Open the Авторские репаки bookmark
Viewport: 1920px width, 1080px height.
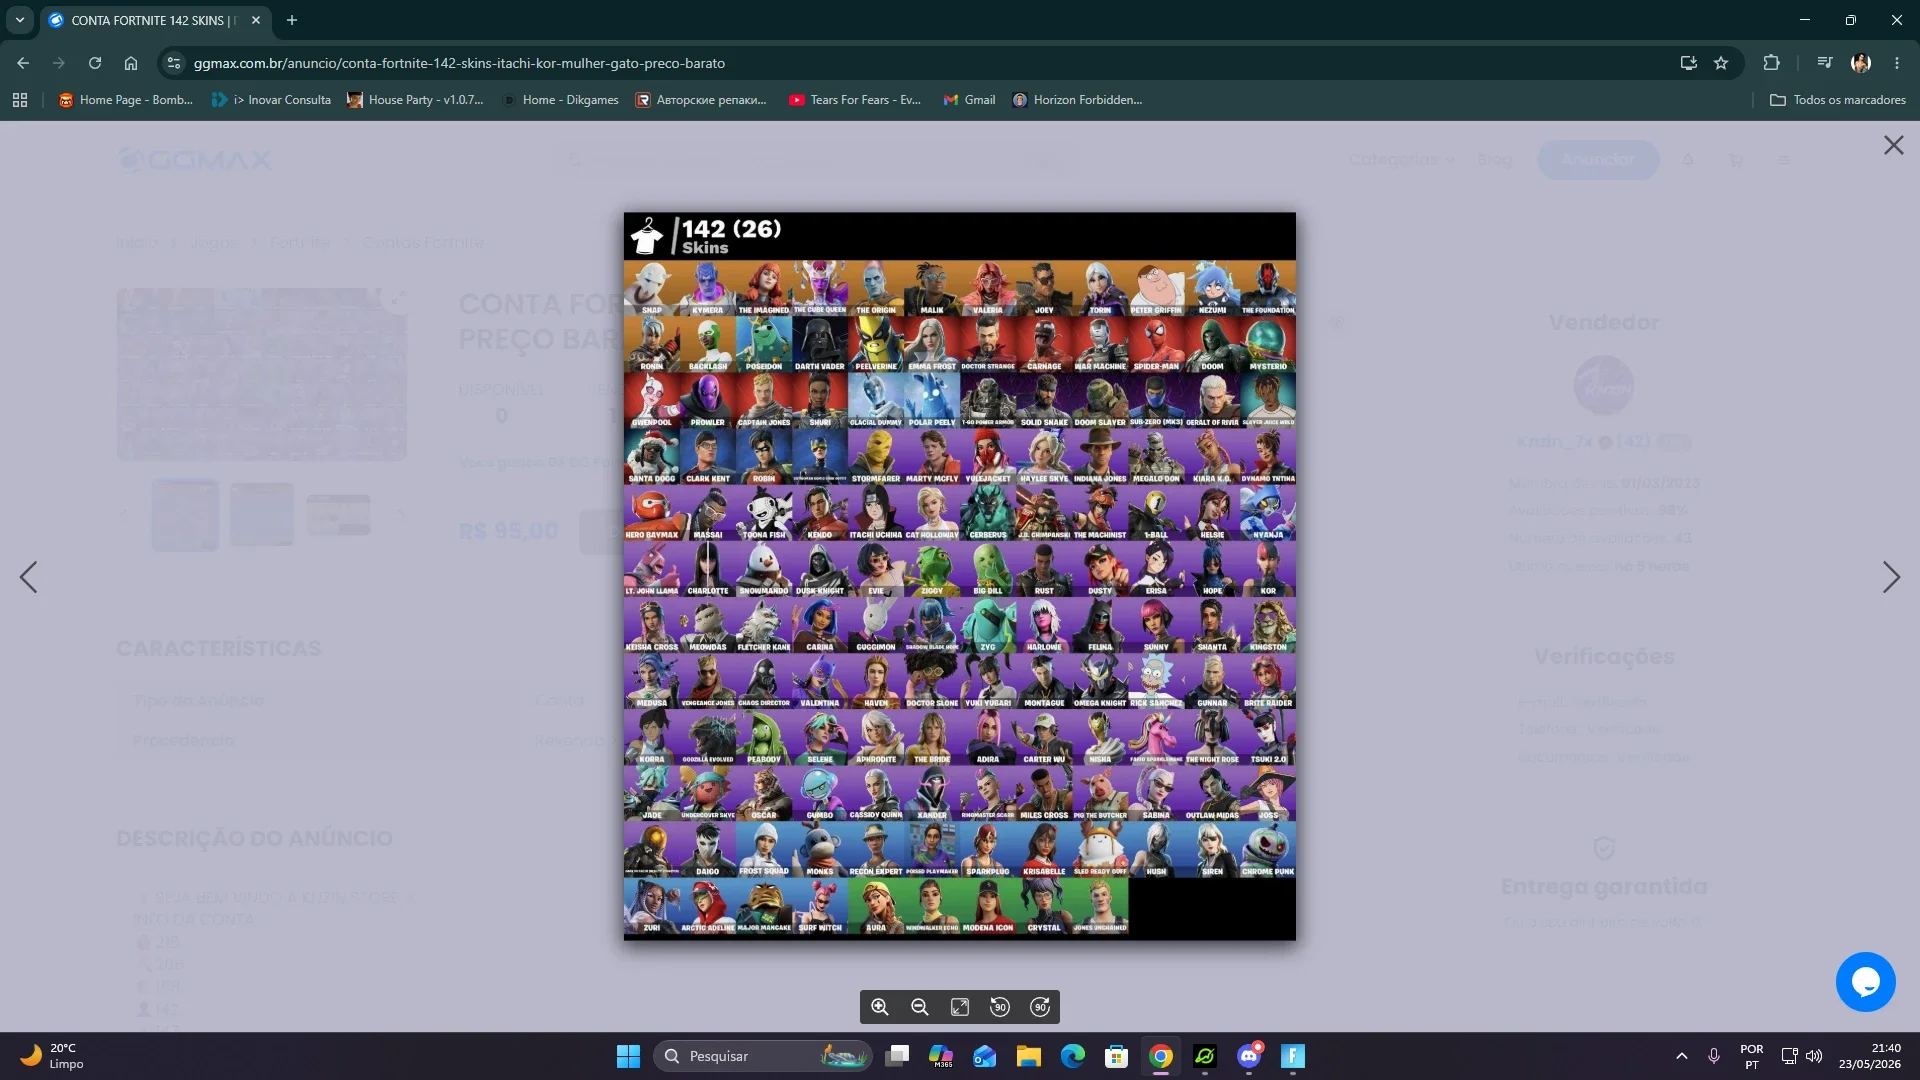[702, 100]
